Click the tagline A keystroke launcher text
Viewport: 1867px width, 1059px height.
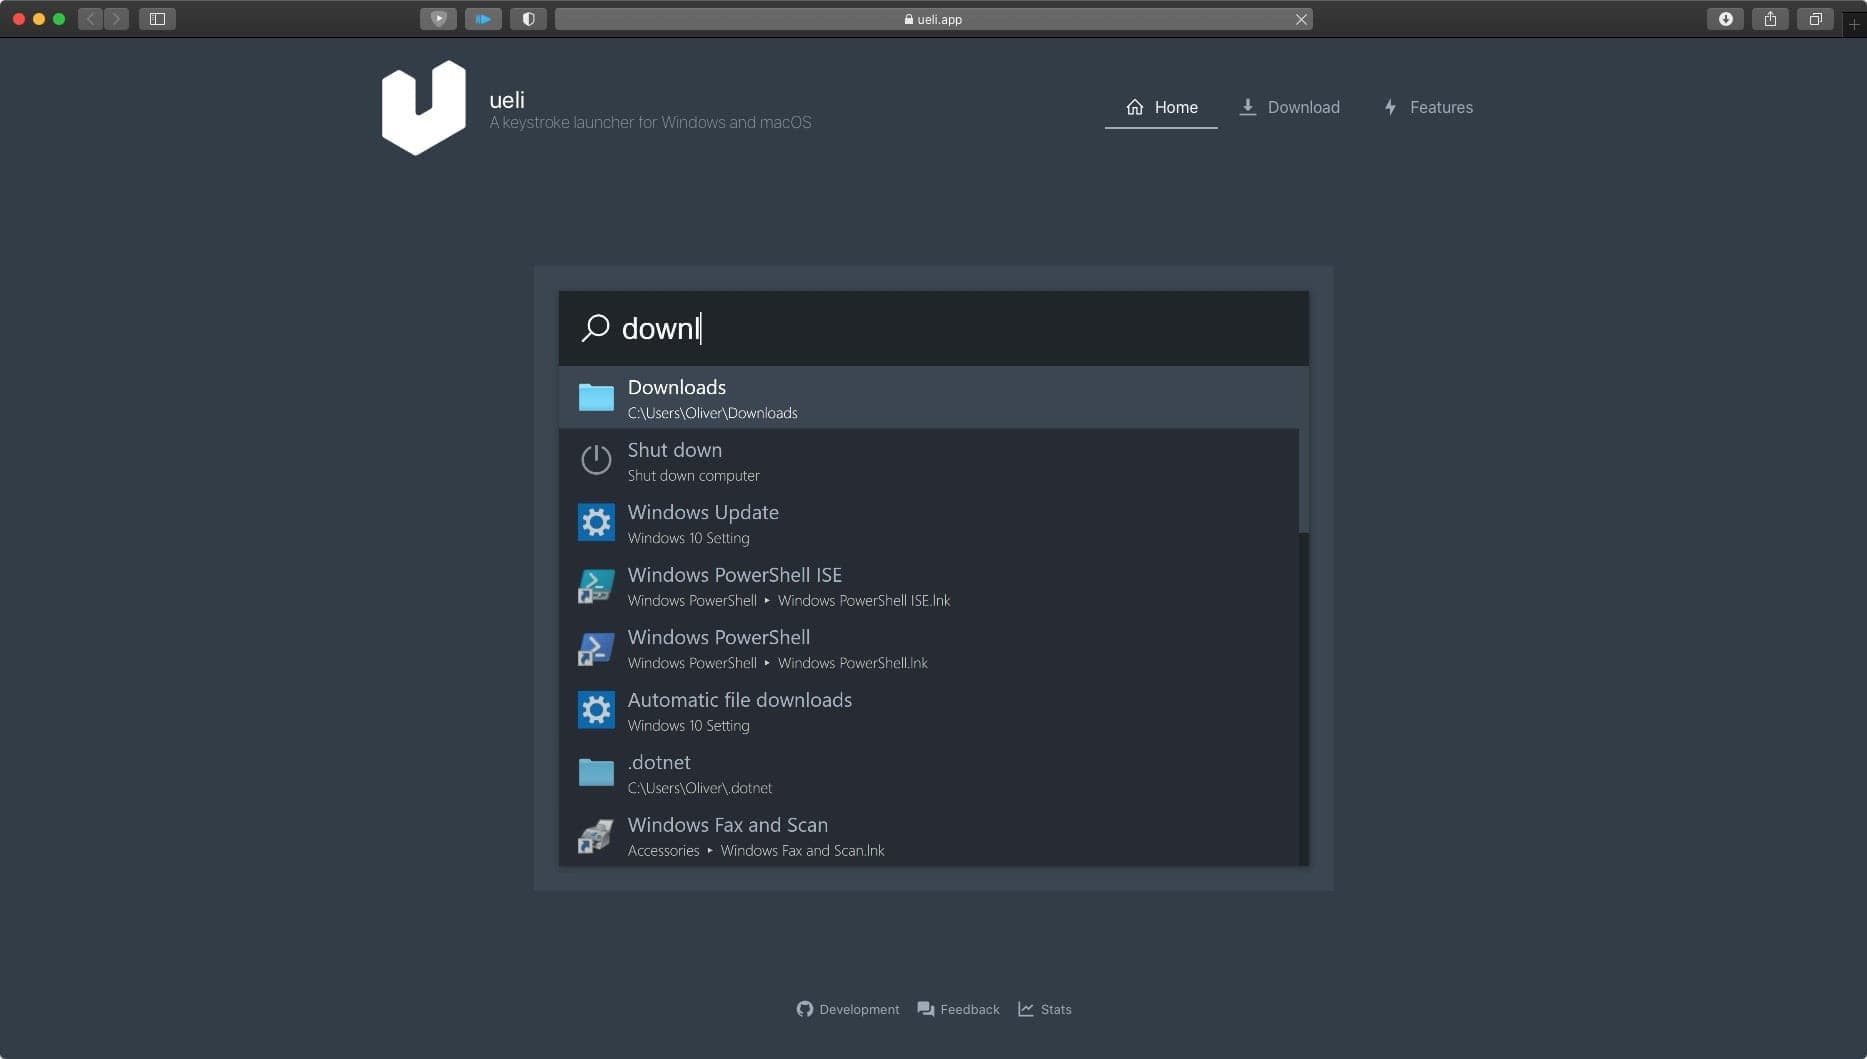[650, 122]
